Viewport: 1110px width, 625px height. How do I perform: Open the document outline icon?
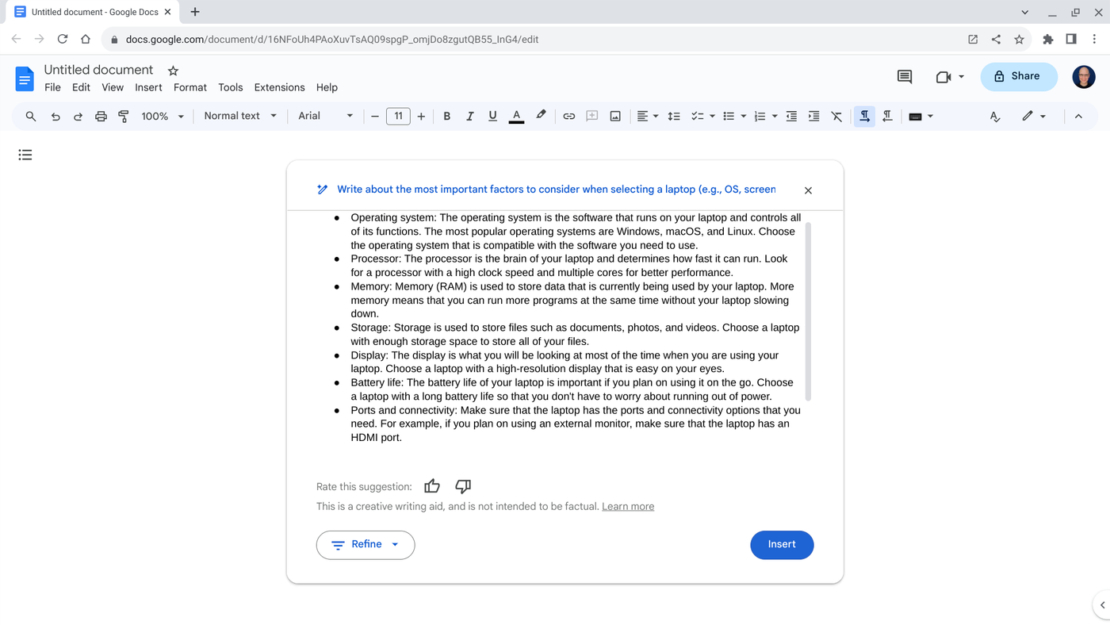25,154
